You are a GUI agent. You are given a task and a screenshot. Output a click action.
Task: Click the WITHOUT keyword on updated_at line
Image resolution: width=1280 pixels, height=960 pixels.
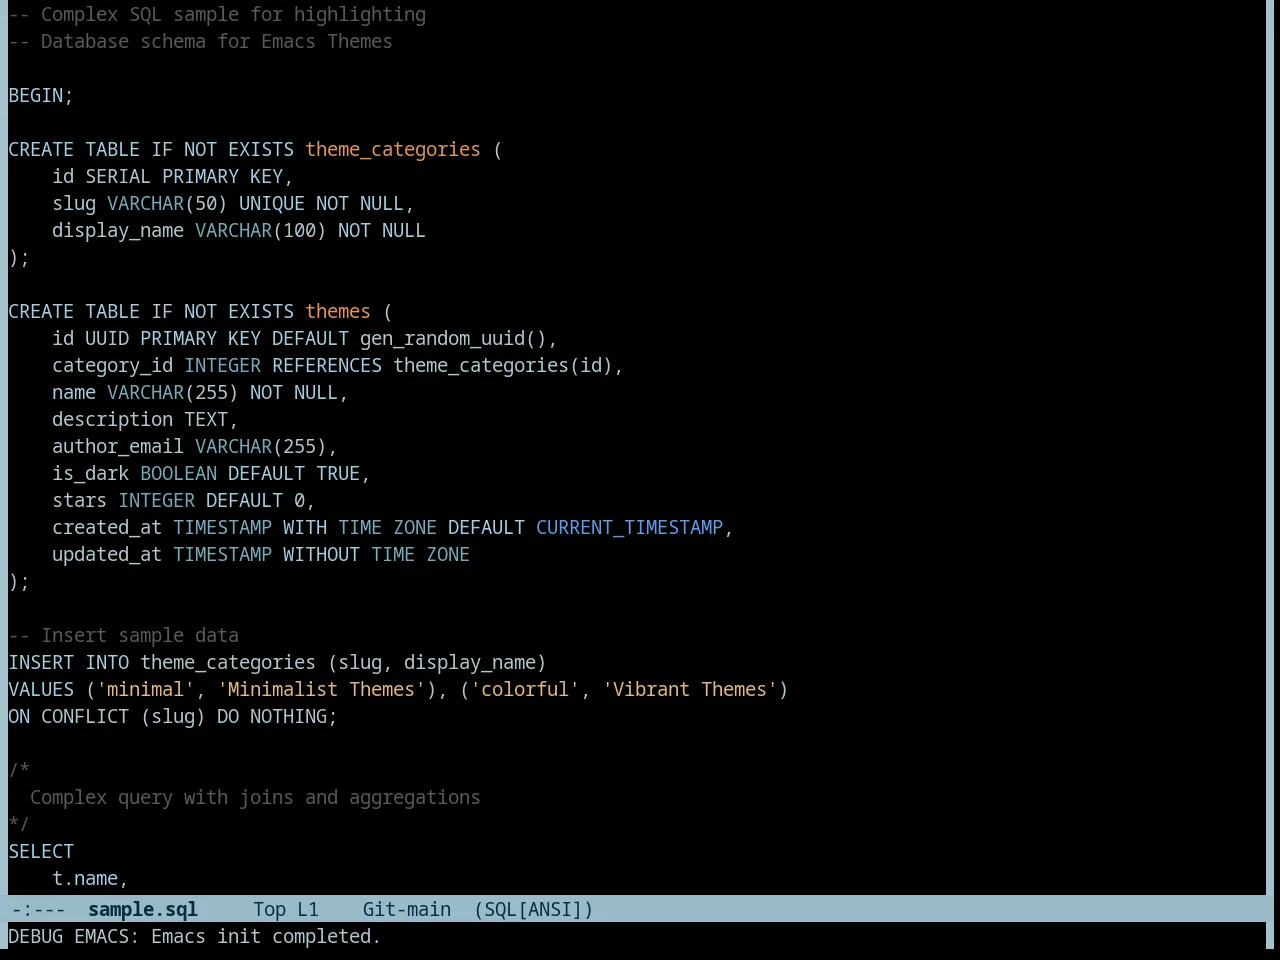321,554
